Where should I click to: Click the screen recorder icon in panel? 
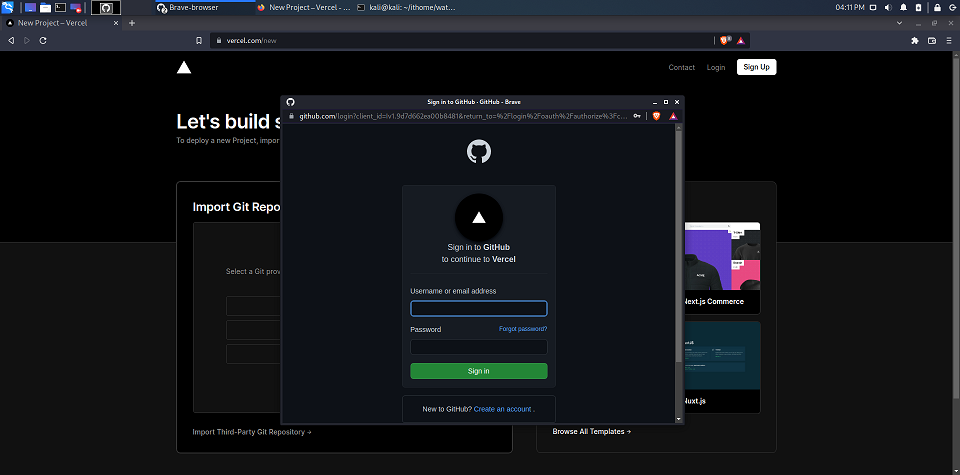tap(76, 7)
